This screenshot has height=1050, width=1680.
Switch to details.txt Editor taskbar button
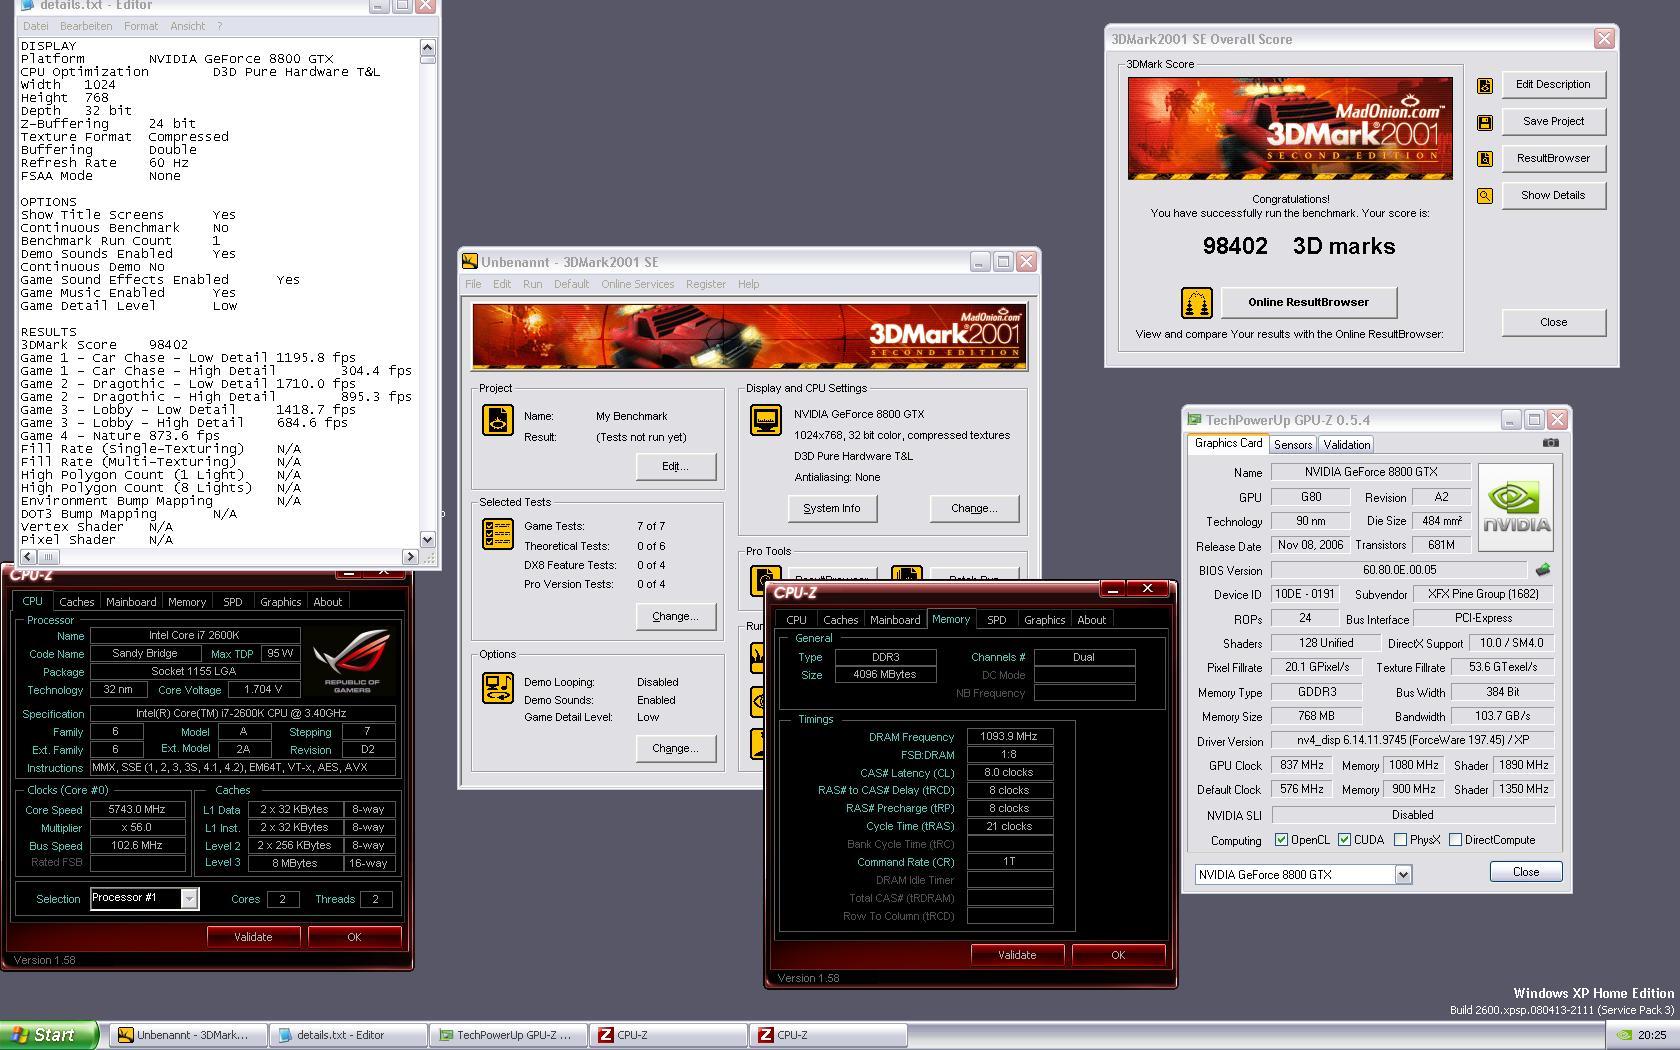tap(348, 1035)
